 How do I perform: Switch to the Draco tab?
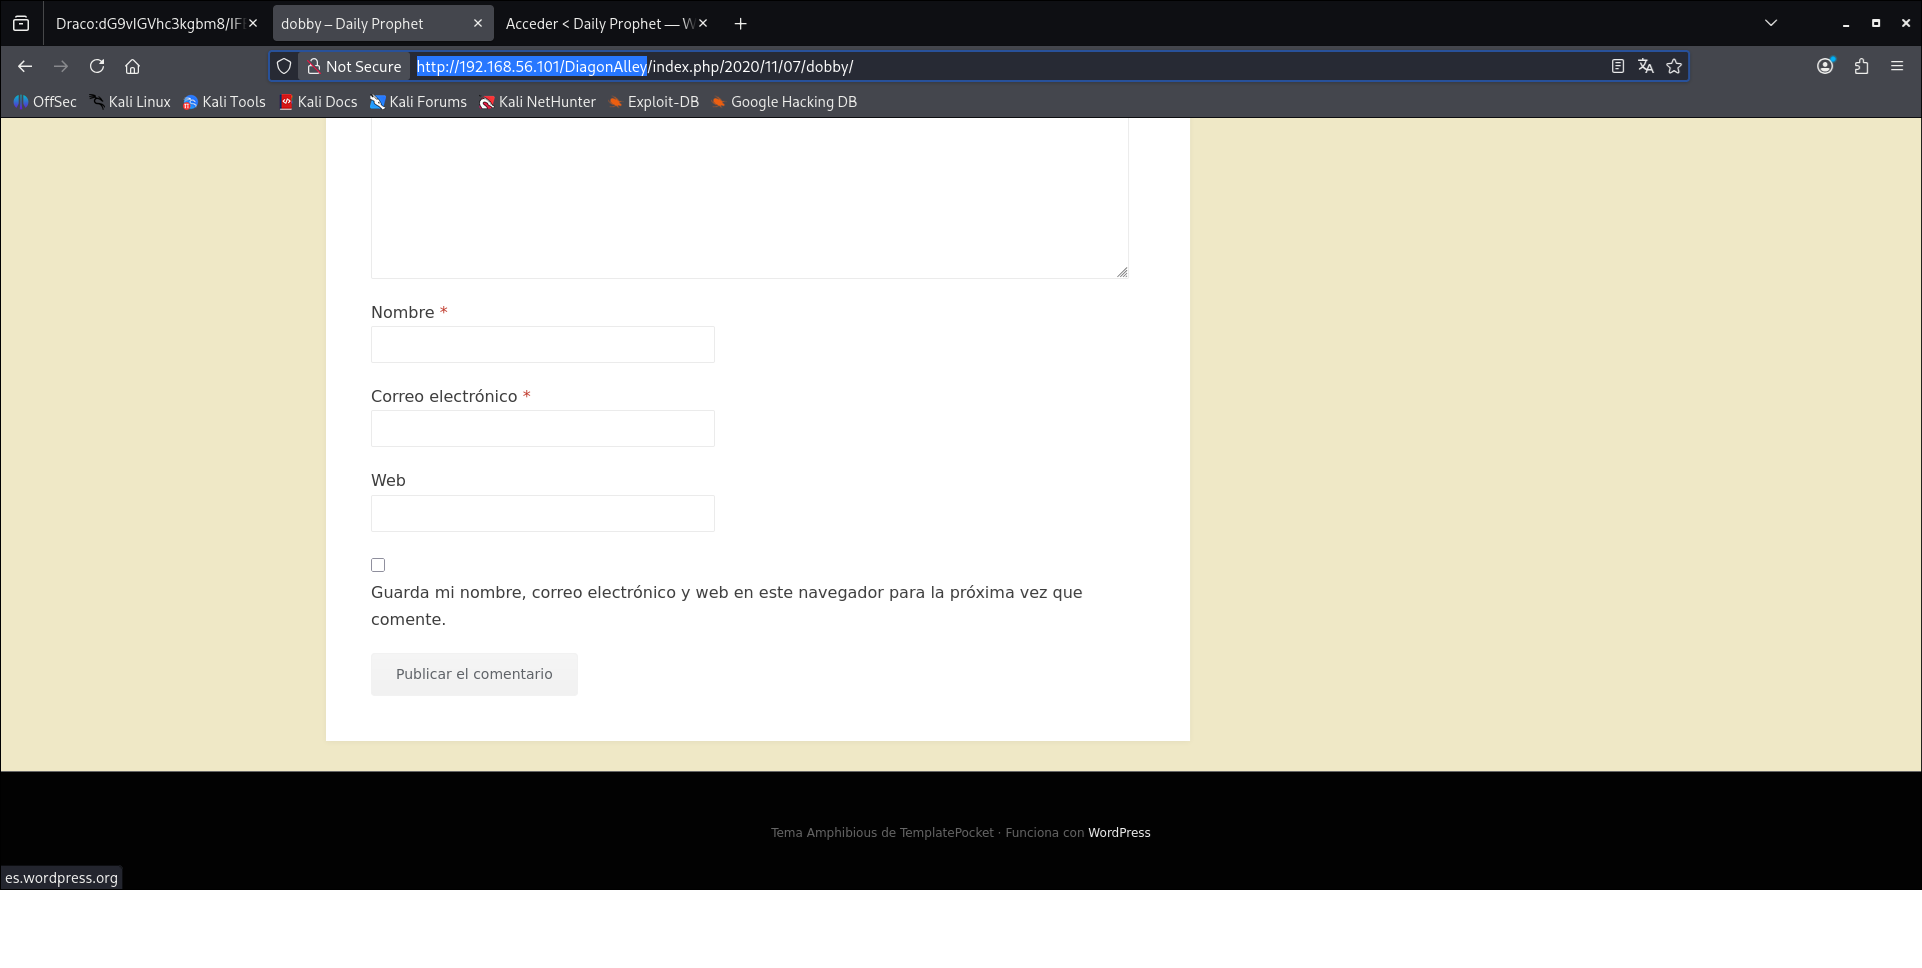point(148,23)
